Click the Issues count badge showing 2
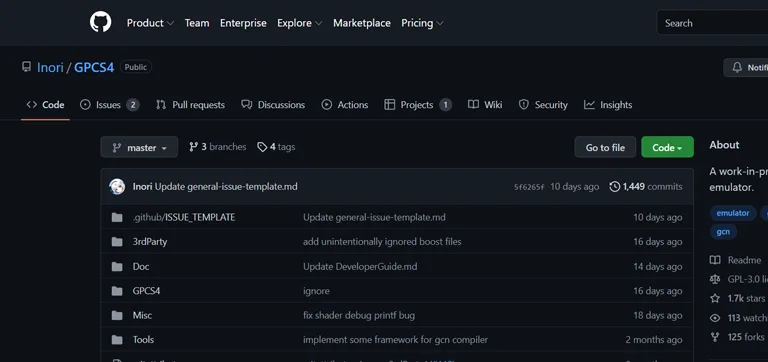 tap(132, 105)
